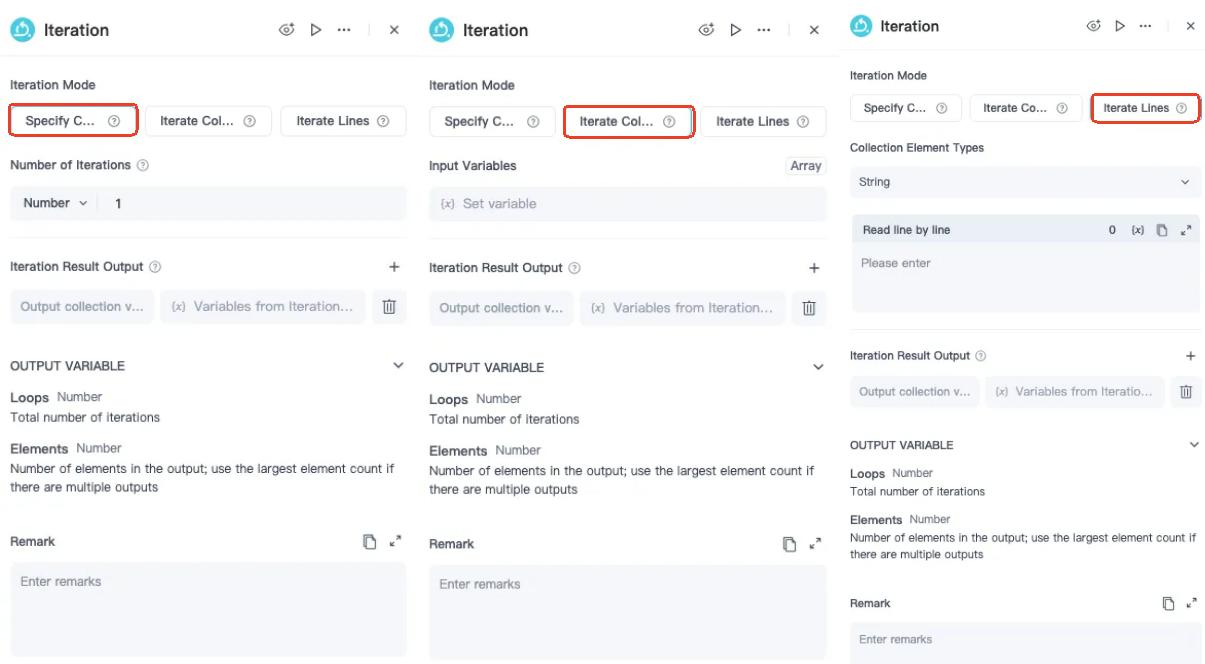Expand the Read line by line editor
This screenshot has width=1205, height=664.
pyautogui.click(x=1186, y=230)
